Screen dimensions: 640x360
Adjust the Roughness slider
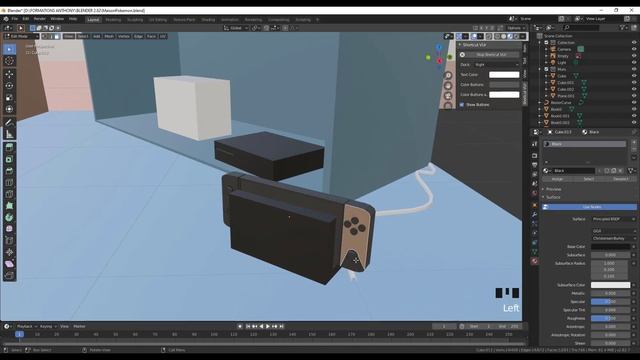[x=611, y=318]
